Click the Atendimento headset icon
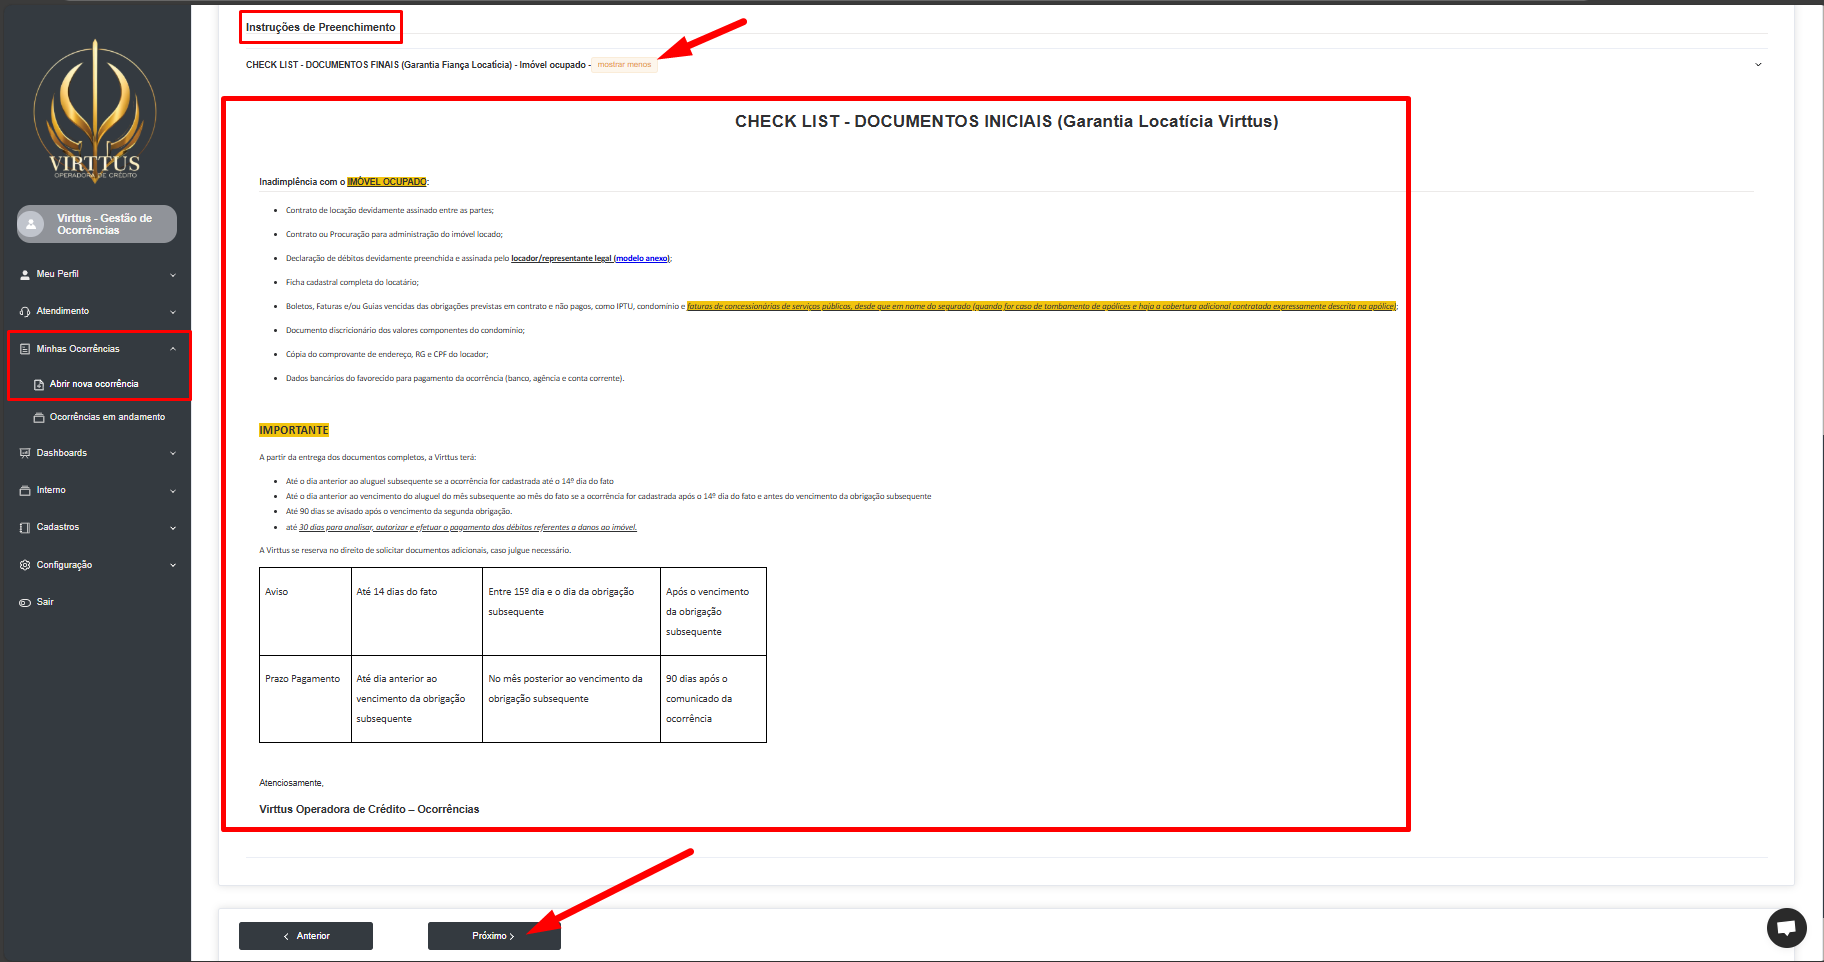This screenshot has height=962, width=1824. (x=25, y=312)
